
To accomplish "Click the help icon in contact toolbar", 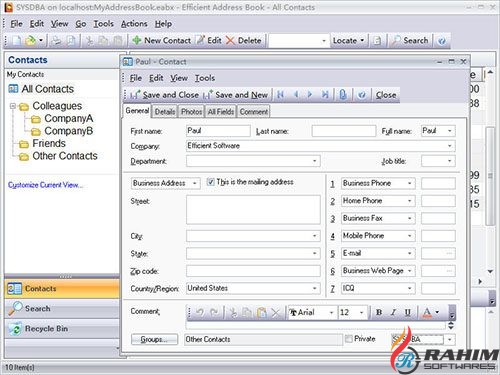I will 362,95.
